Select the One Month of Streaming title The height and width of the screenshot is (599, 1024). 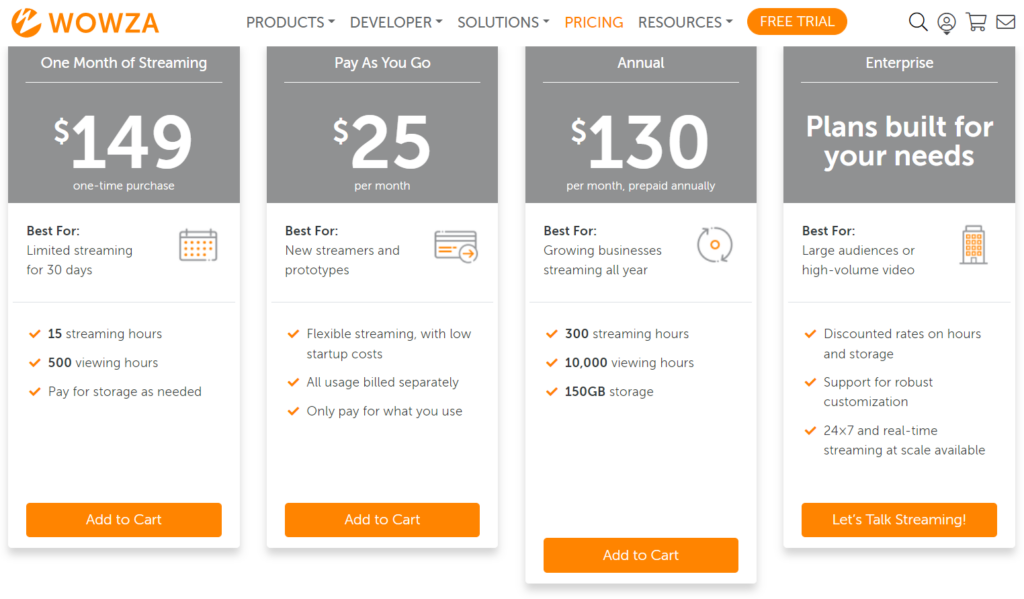(123, 63)
